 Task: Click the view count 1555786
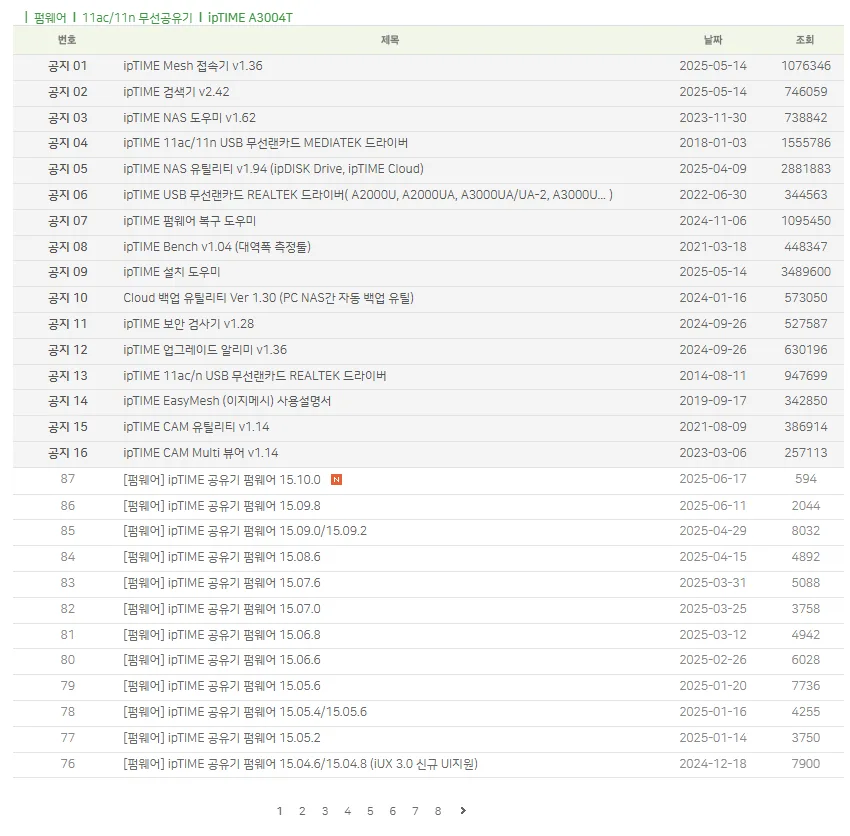pyautogui.click(x=806, y=143)
